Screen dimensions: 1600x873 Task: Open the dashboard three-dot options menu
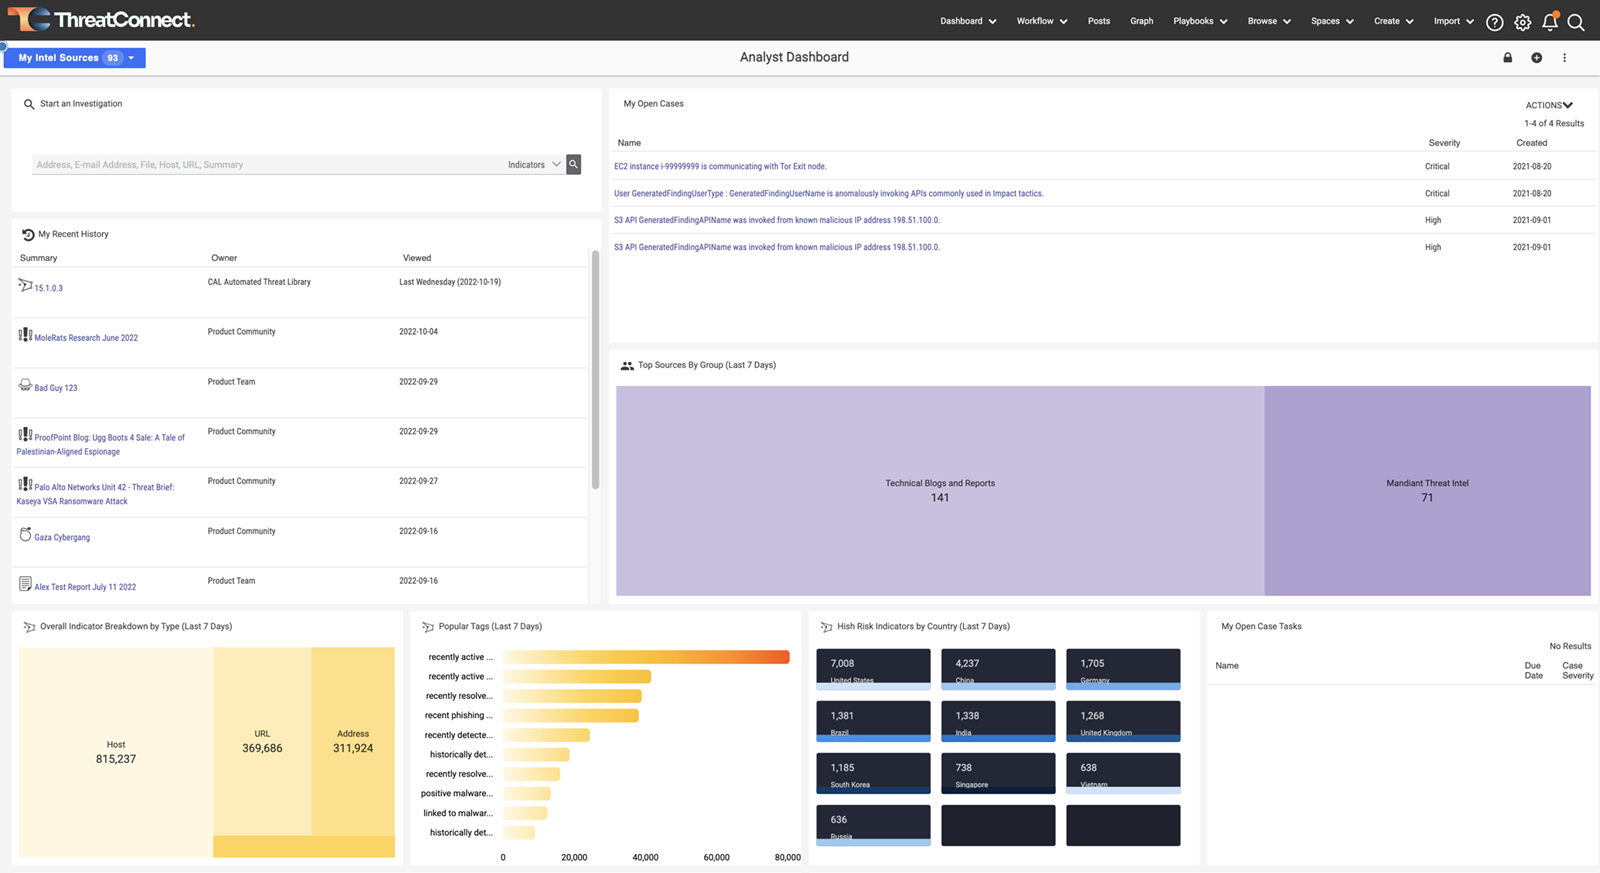1565,57
